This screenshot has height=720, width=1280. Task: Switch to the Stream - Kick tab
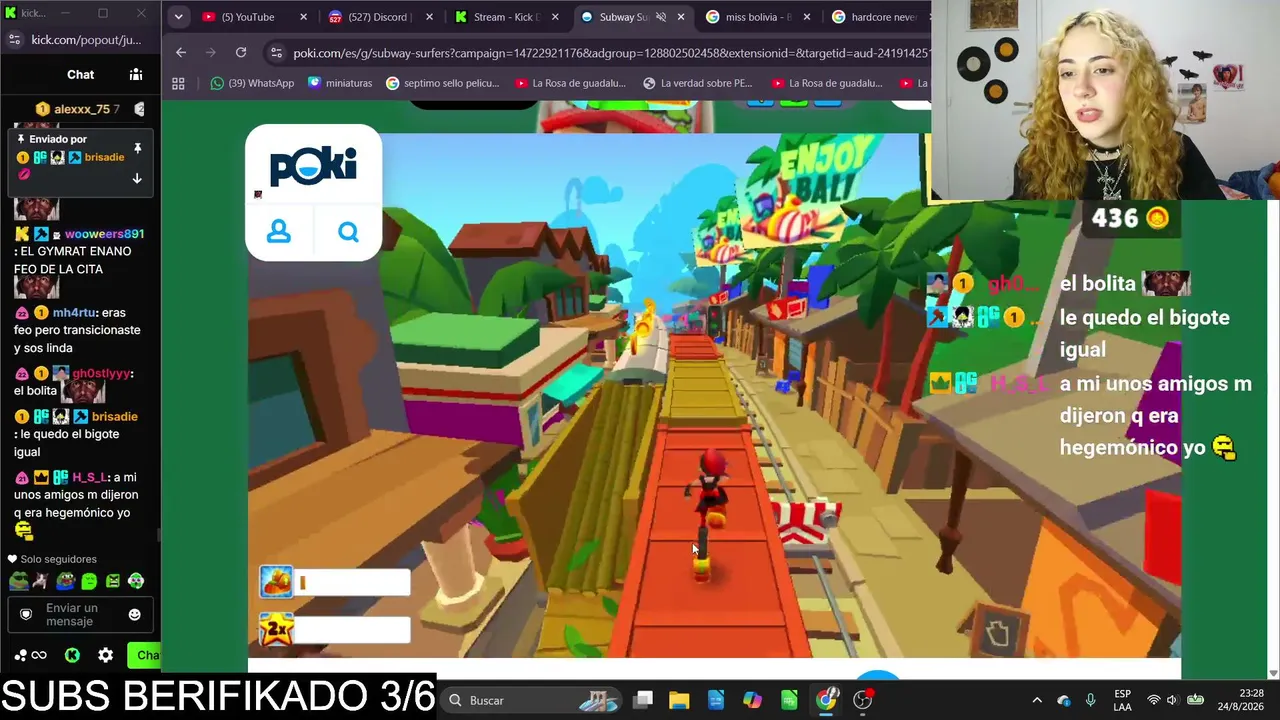click(506, 17)
